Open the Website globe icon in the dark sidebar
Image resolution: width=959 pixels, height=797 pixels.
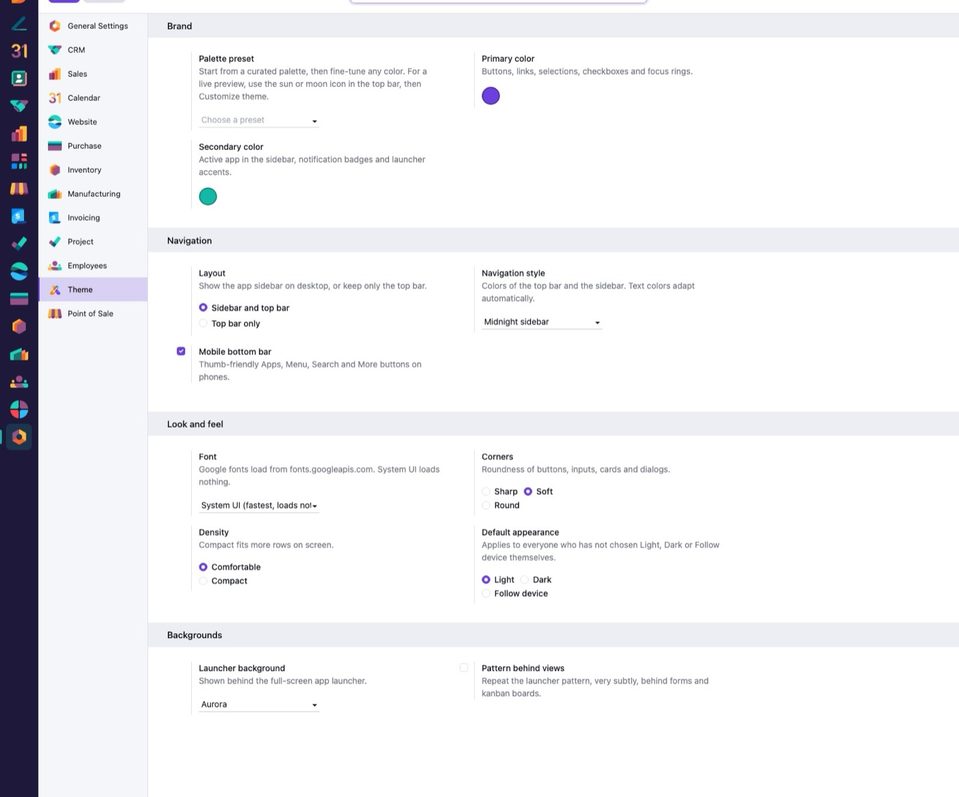[x=19, y=271]
